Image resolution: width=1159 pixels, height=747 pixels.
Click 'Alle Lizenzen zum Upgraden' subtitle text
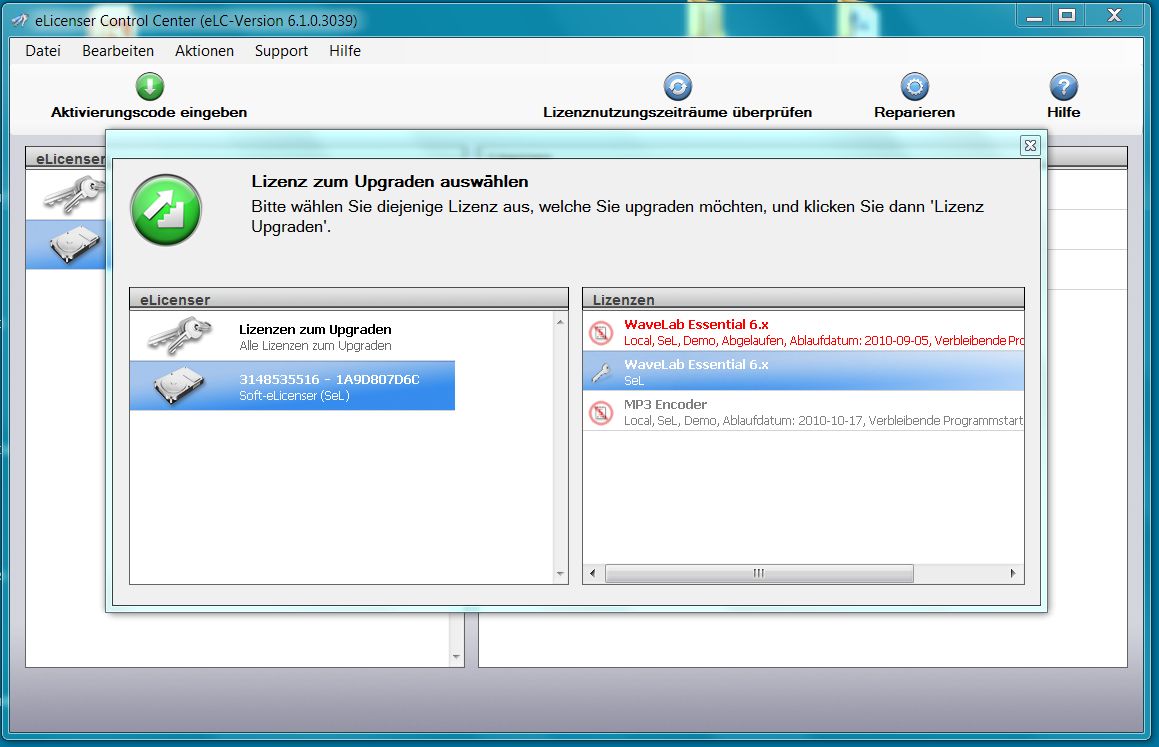pyautogui.click(x=316, y=346)
